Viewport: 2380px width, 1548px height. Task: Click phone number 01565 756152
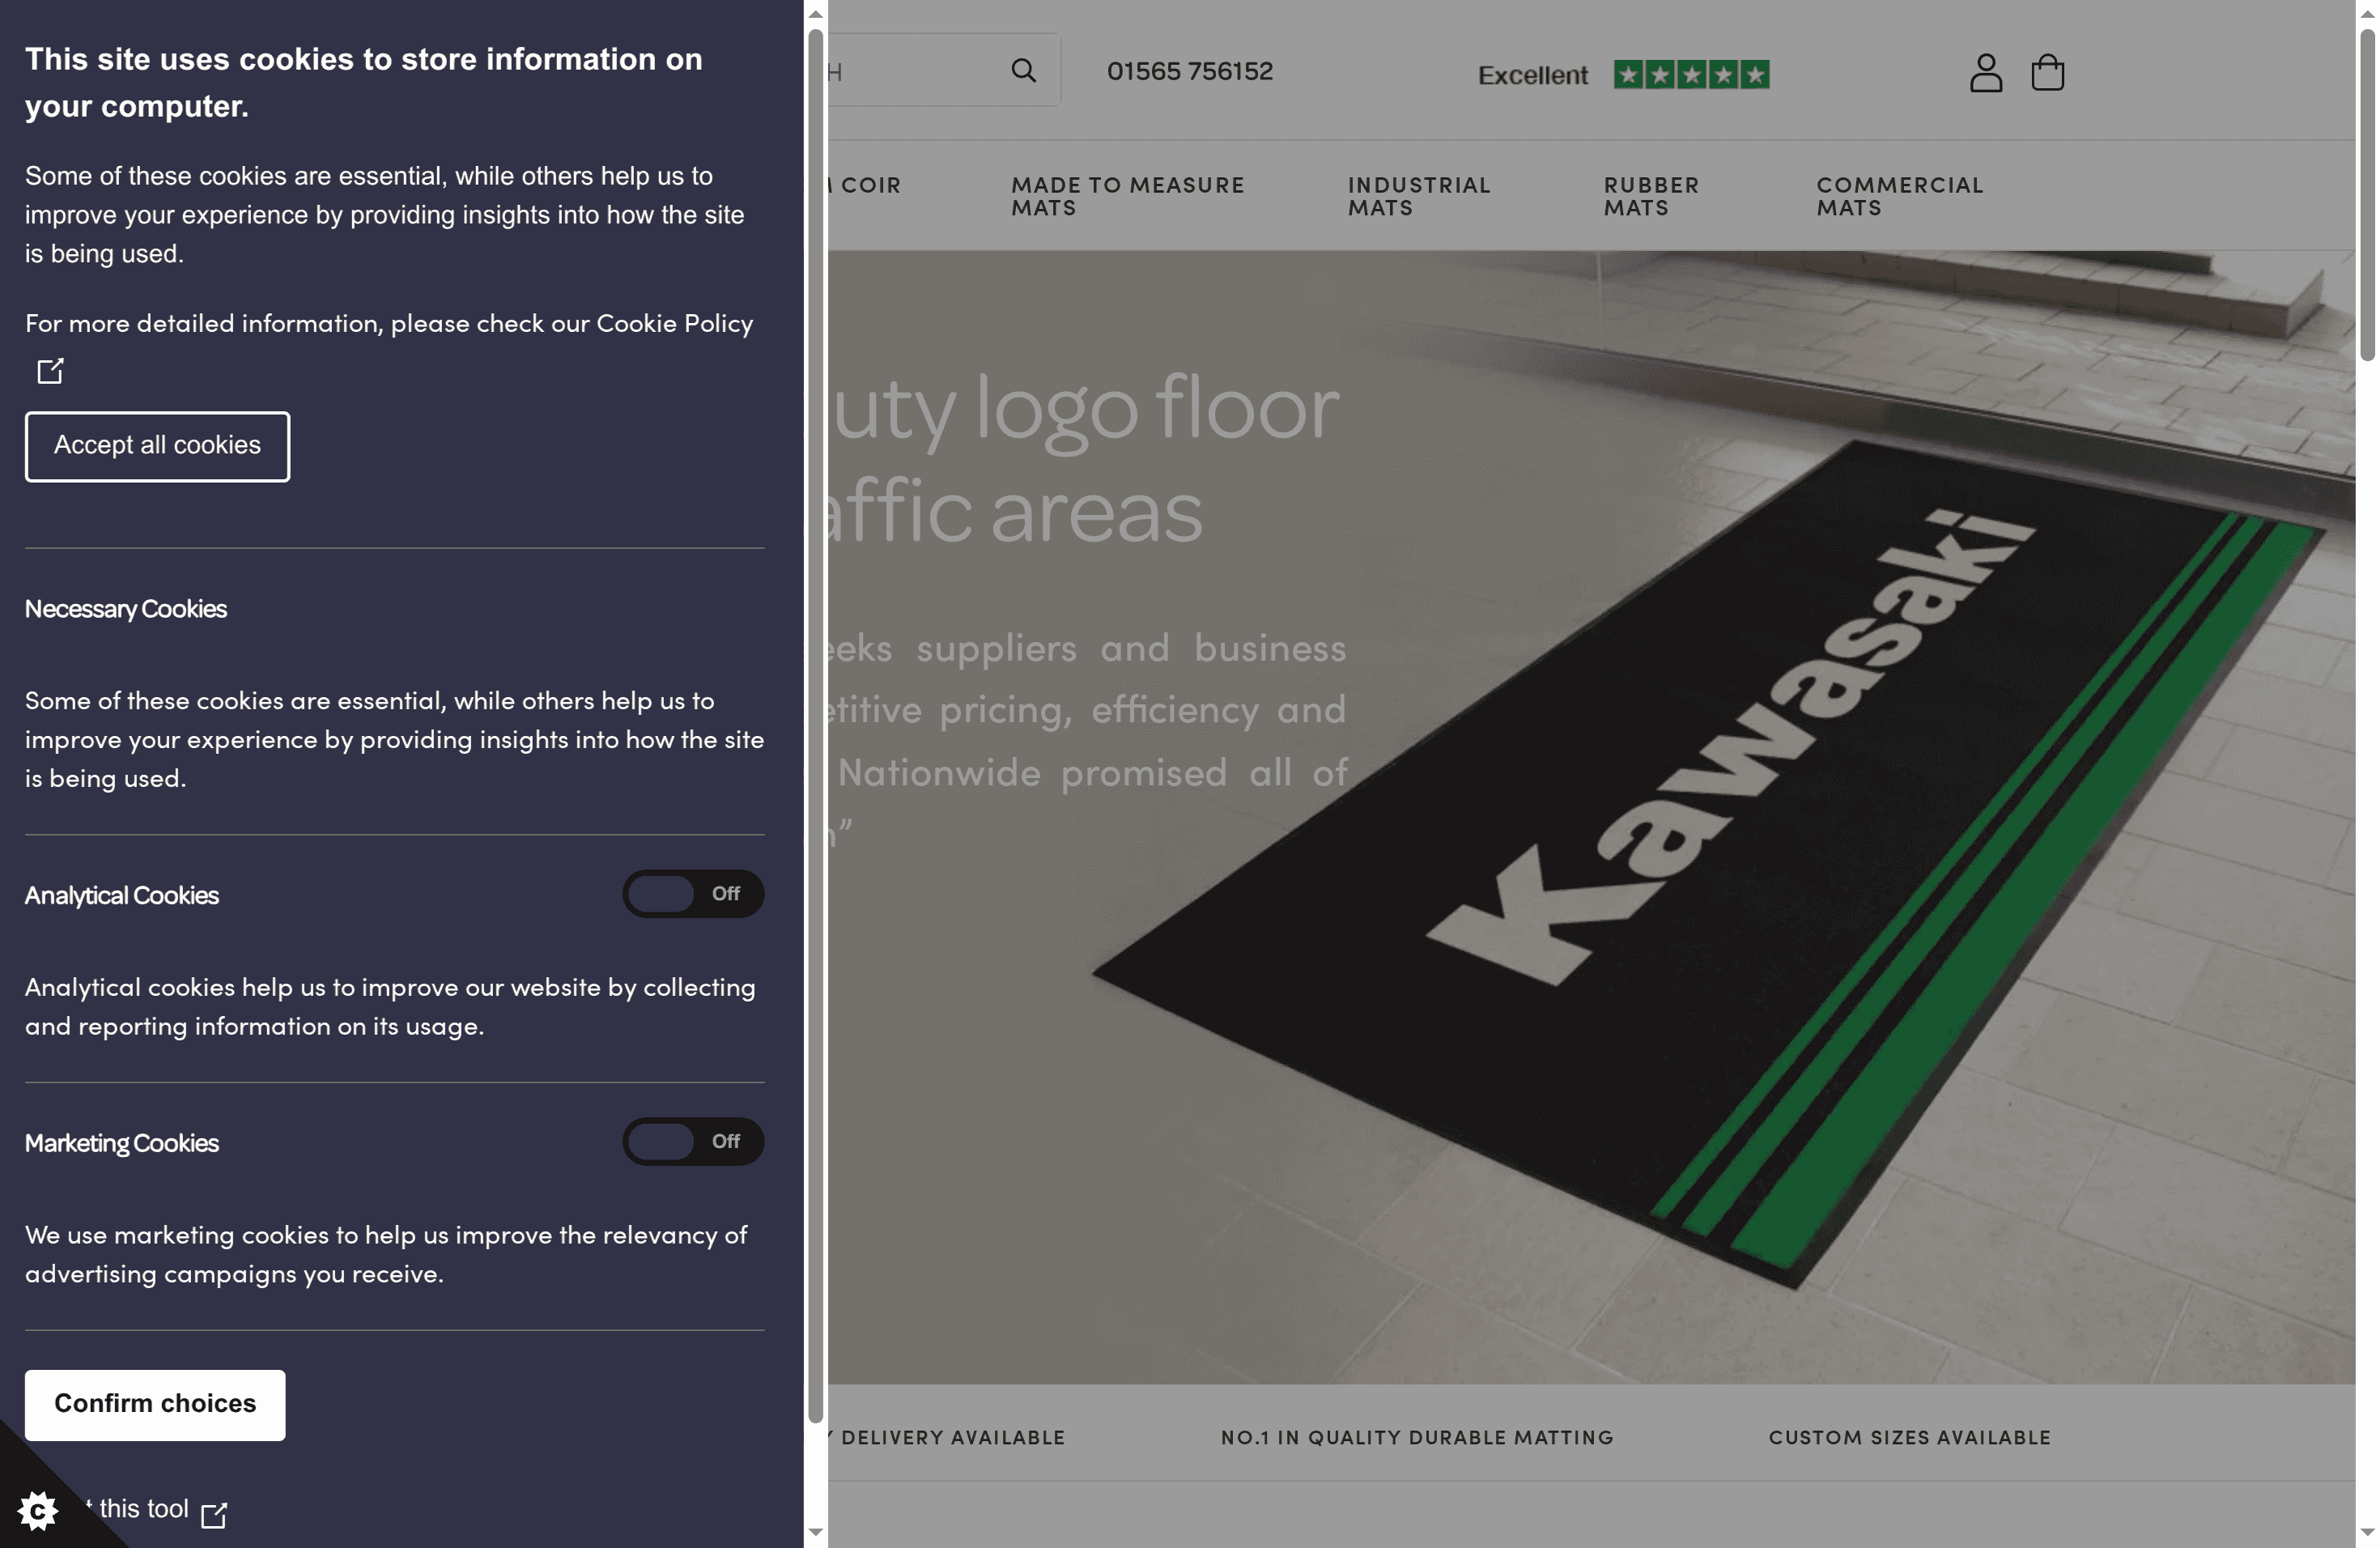tap(1189, 72)
